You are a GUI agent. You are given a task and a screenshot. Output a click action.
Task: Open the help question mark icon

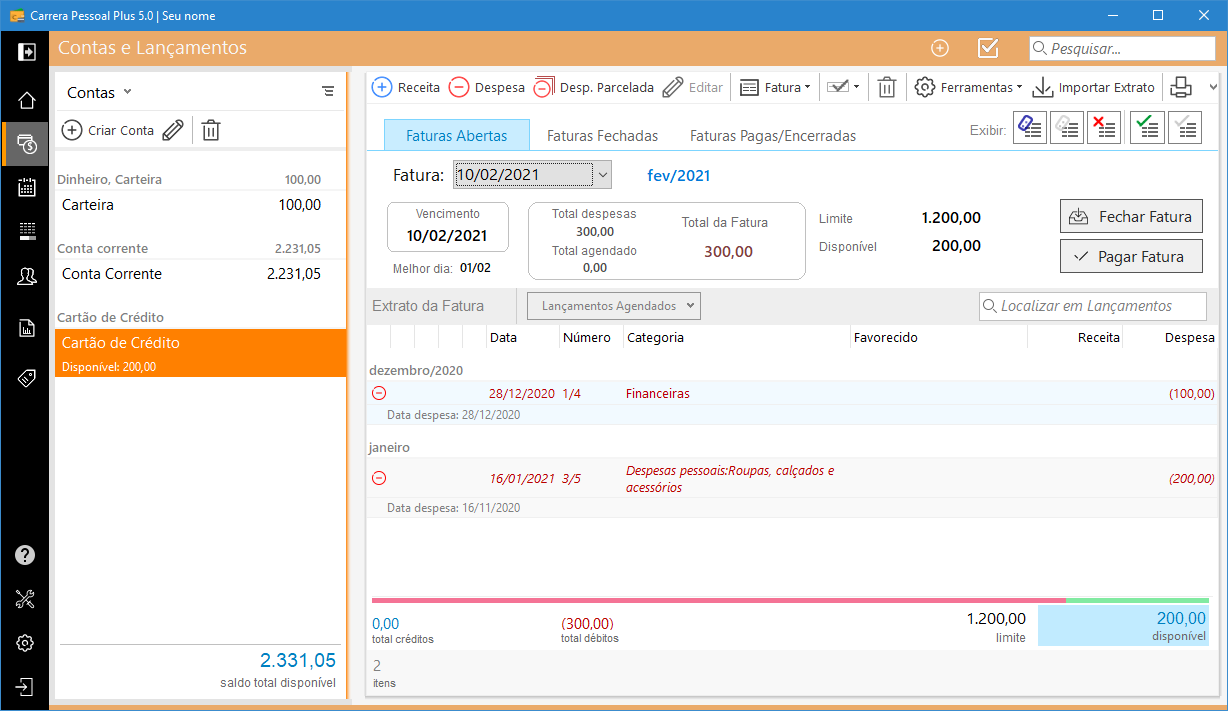click(x=26, y=555)
